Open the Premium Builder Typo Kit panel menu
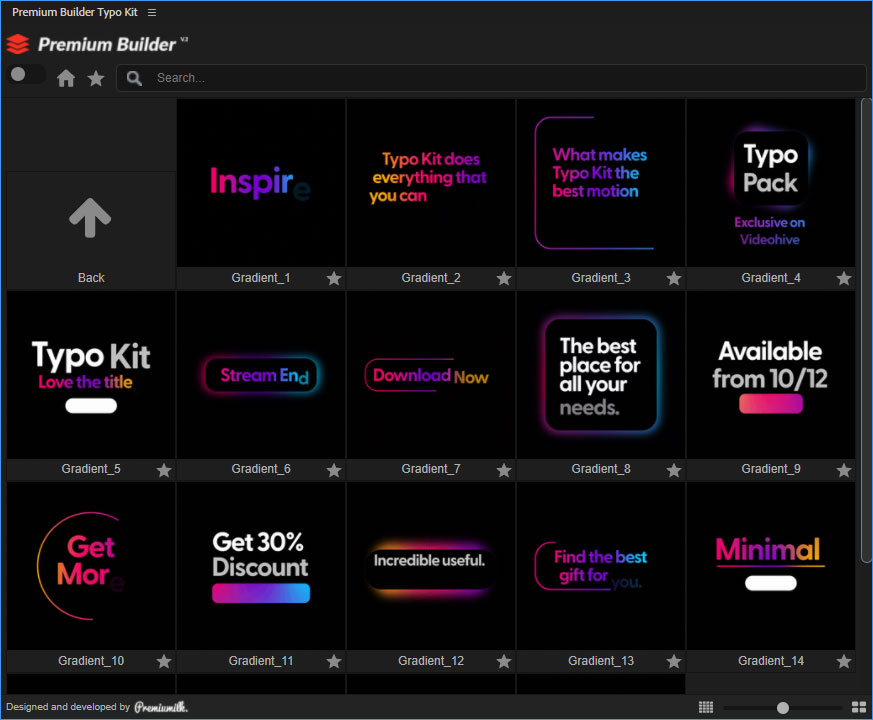The width and height of the screenshot is (873, 720). [152, 12]
